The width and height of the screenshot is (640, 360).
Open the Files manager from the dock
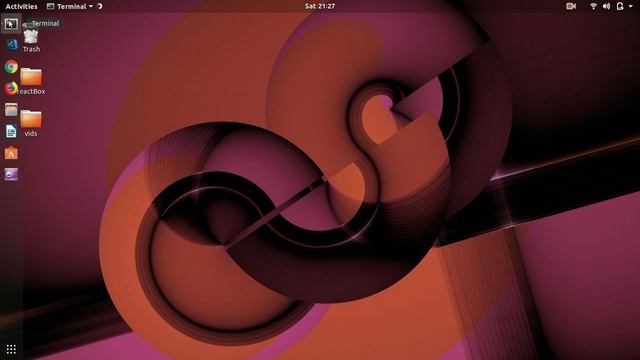click(11, 109)
